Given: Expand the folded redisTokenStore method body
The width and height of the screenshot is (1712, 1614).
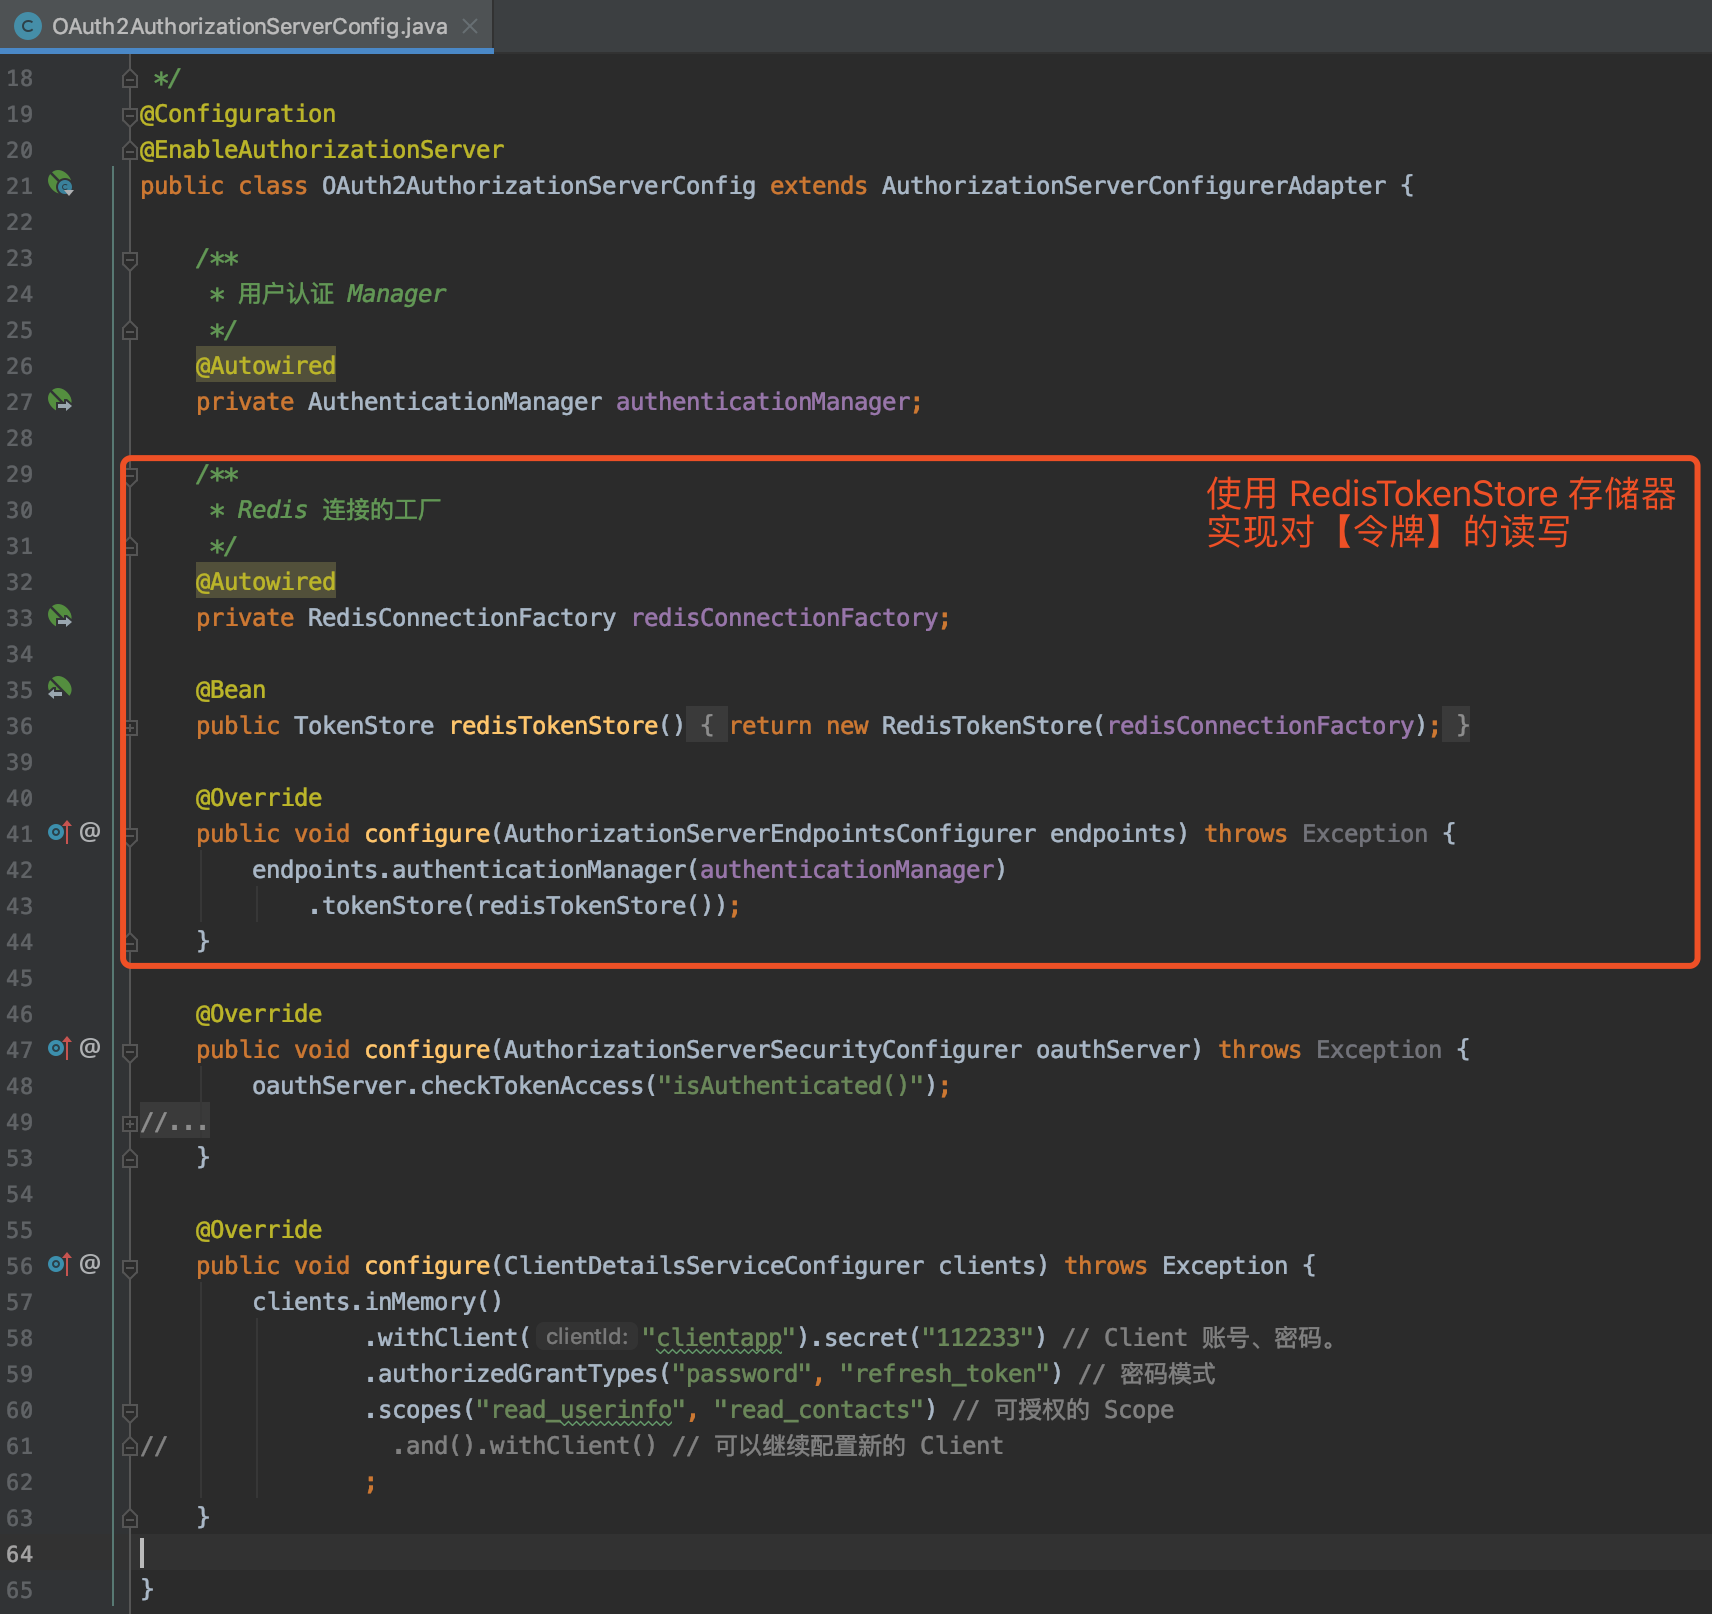Looking at the screenshot, I should click(x=130, y=727).
